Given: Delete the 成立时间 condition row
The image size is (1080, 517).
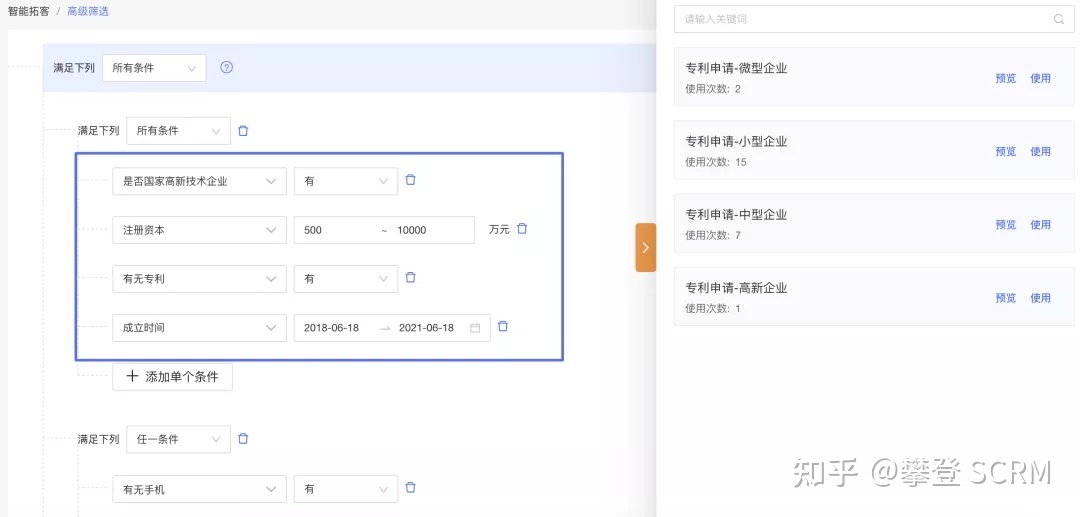Looking at the screenshot, I should [x=503, y=326].
